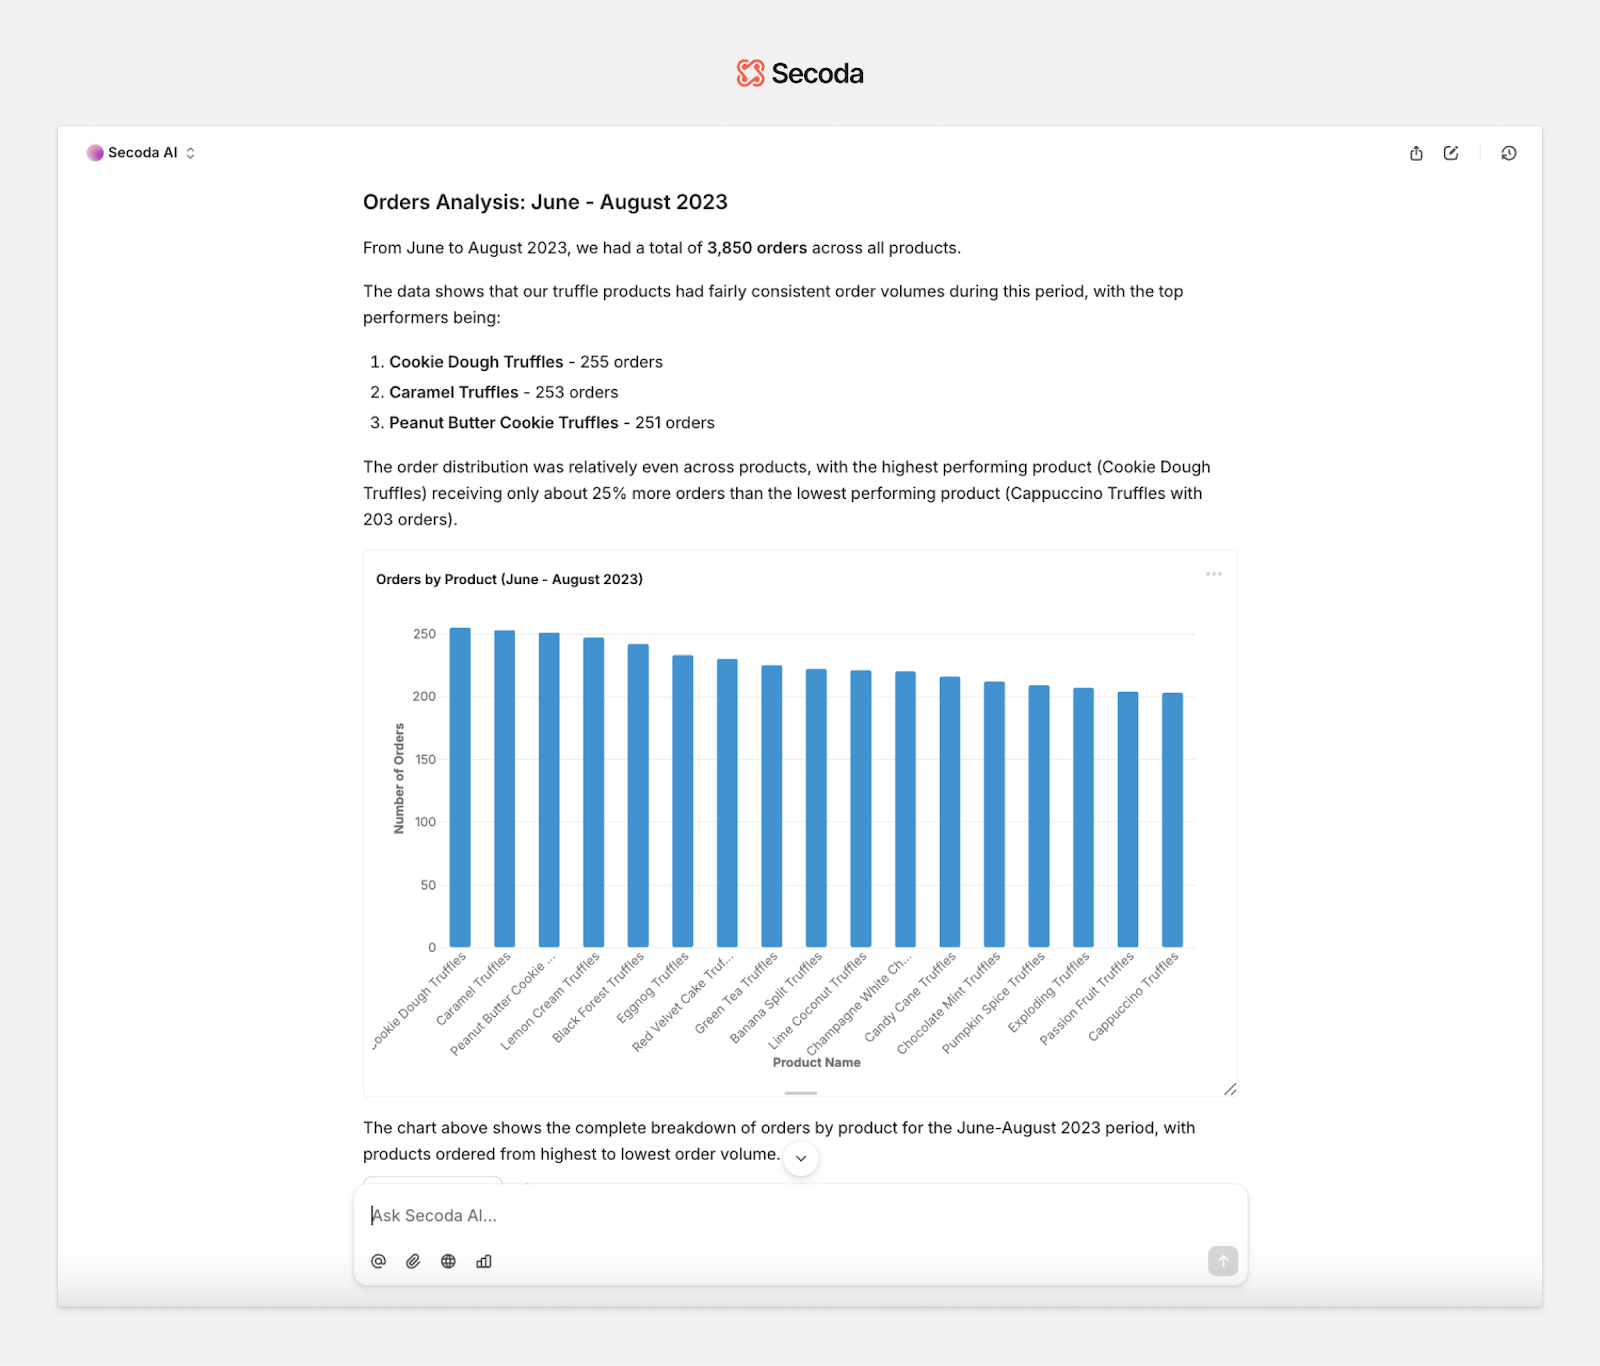The image size is (1600, 1366).
Task: Click list item 'Peanut Butter Cookie Truffles'
Action: pos(504,423)
